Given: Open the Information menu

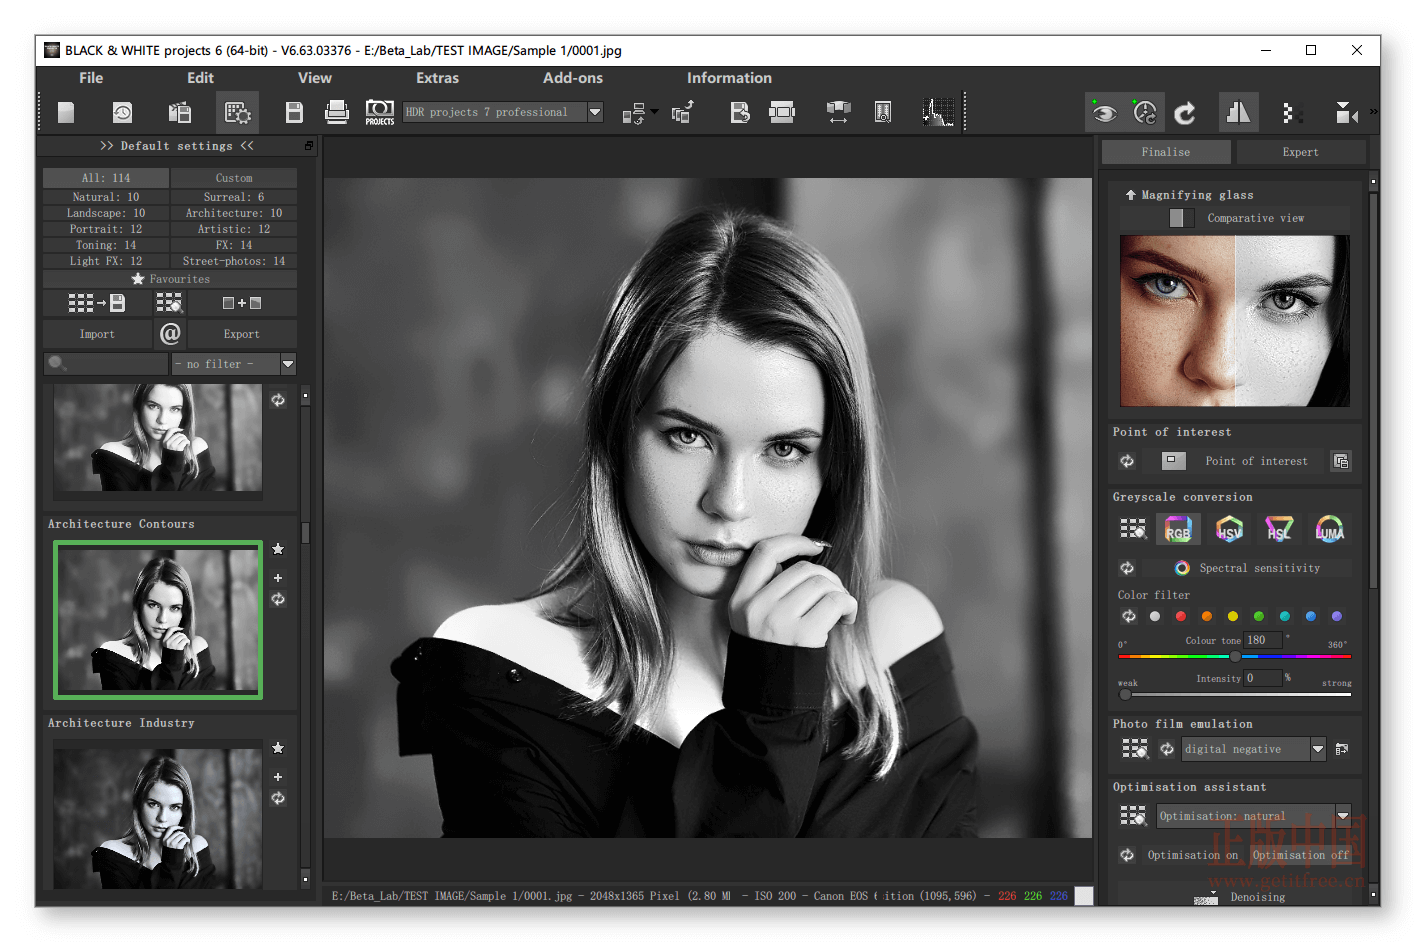Looking at the screenshot, I should (x=729, y=78).
